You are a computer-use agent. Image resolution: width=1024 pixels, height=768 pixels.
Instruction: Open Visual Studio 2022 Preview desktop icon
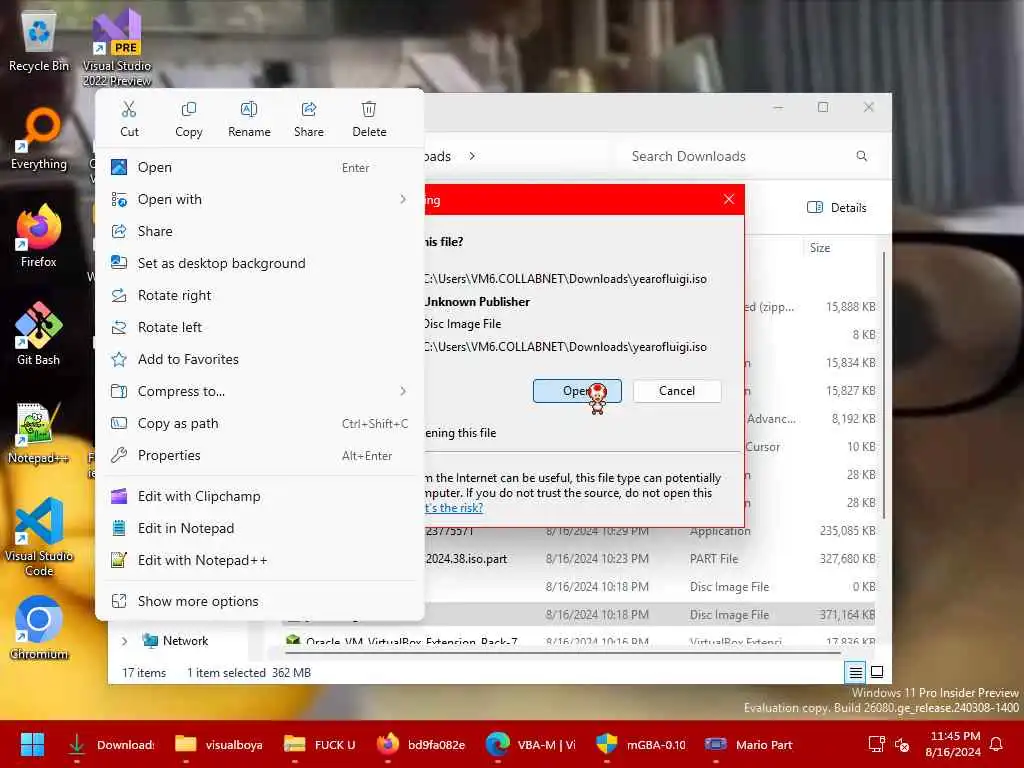click(x=117, y=47)
